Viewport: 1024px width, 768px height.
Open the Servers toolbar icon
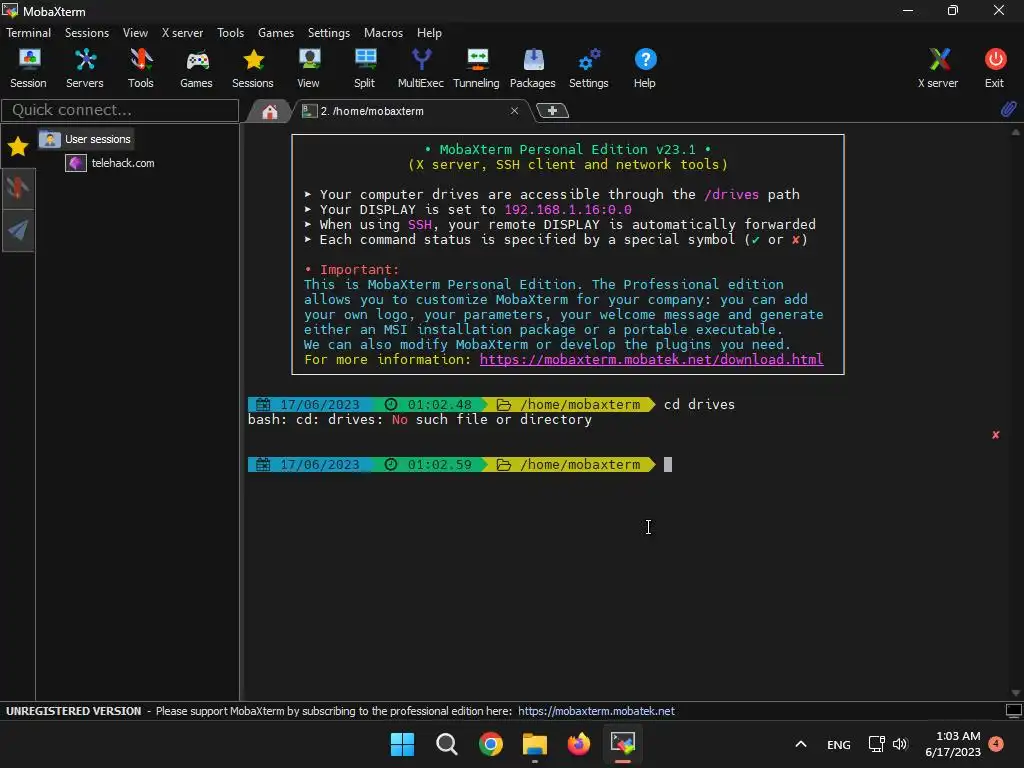point(84,69)
